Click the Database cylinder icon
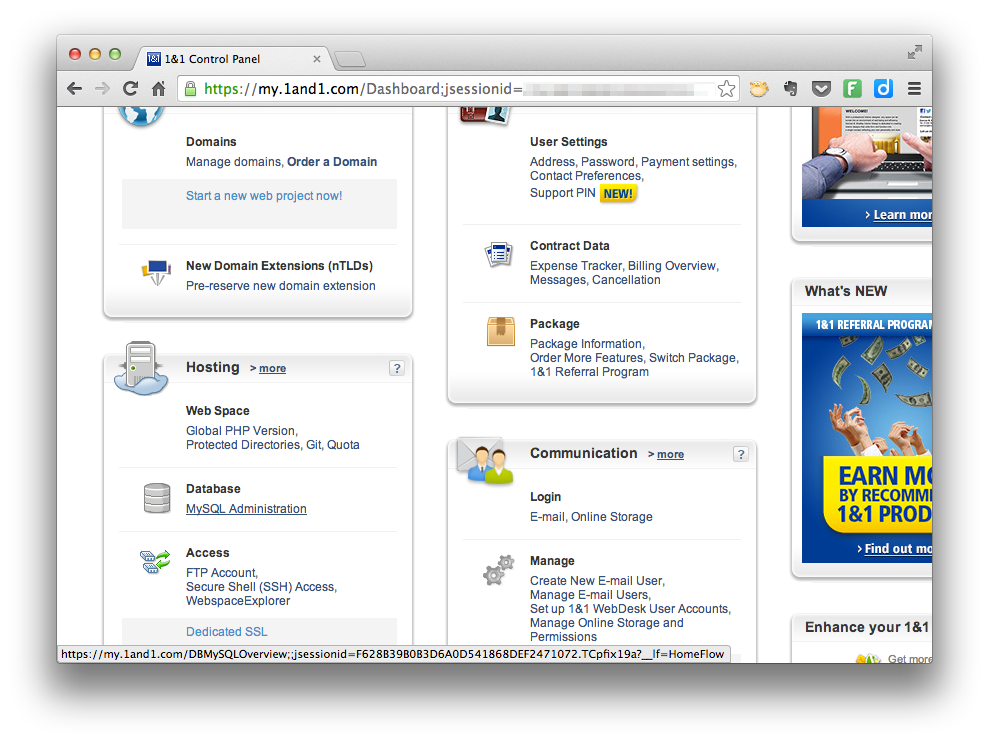Screen dimensions: 989x742 (157, 498)
